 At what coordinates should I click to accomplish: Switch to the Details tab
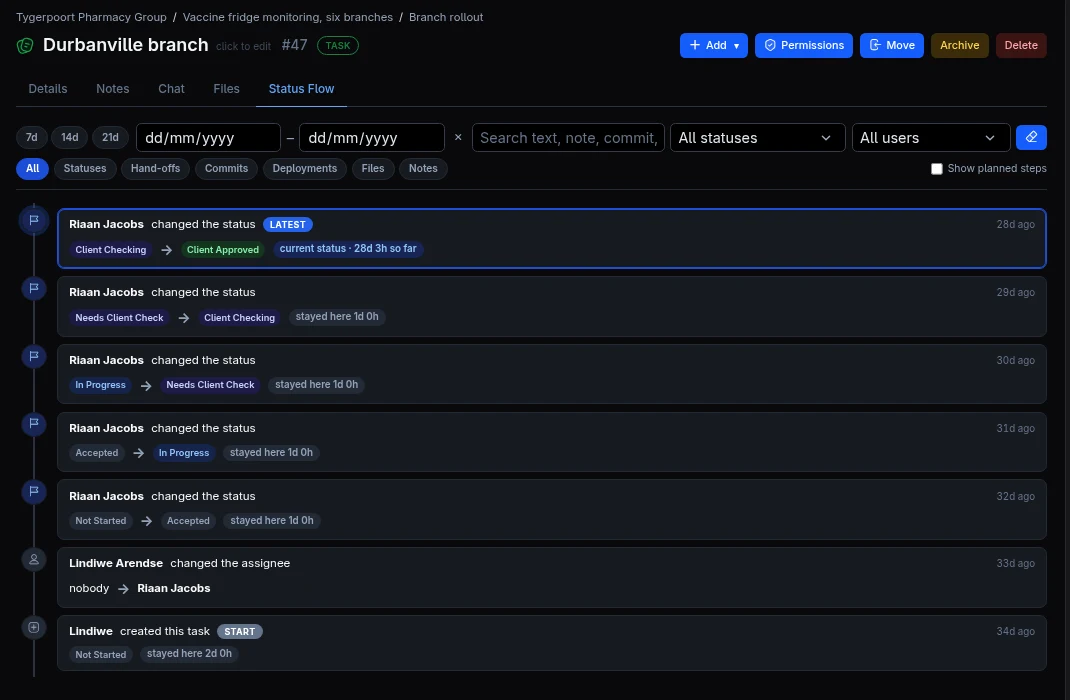(x=48, y=89)
